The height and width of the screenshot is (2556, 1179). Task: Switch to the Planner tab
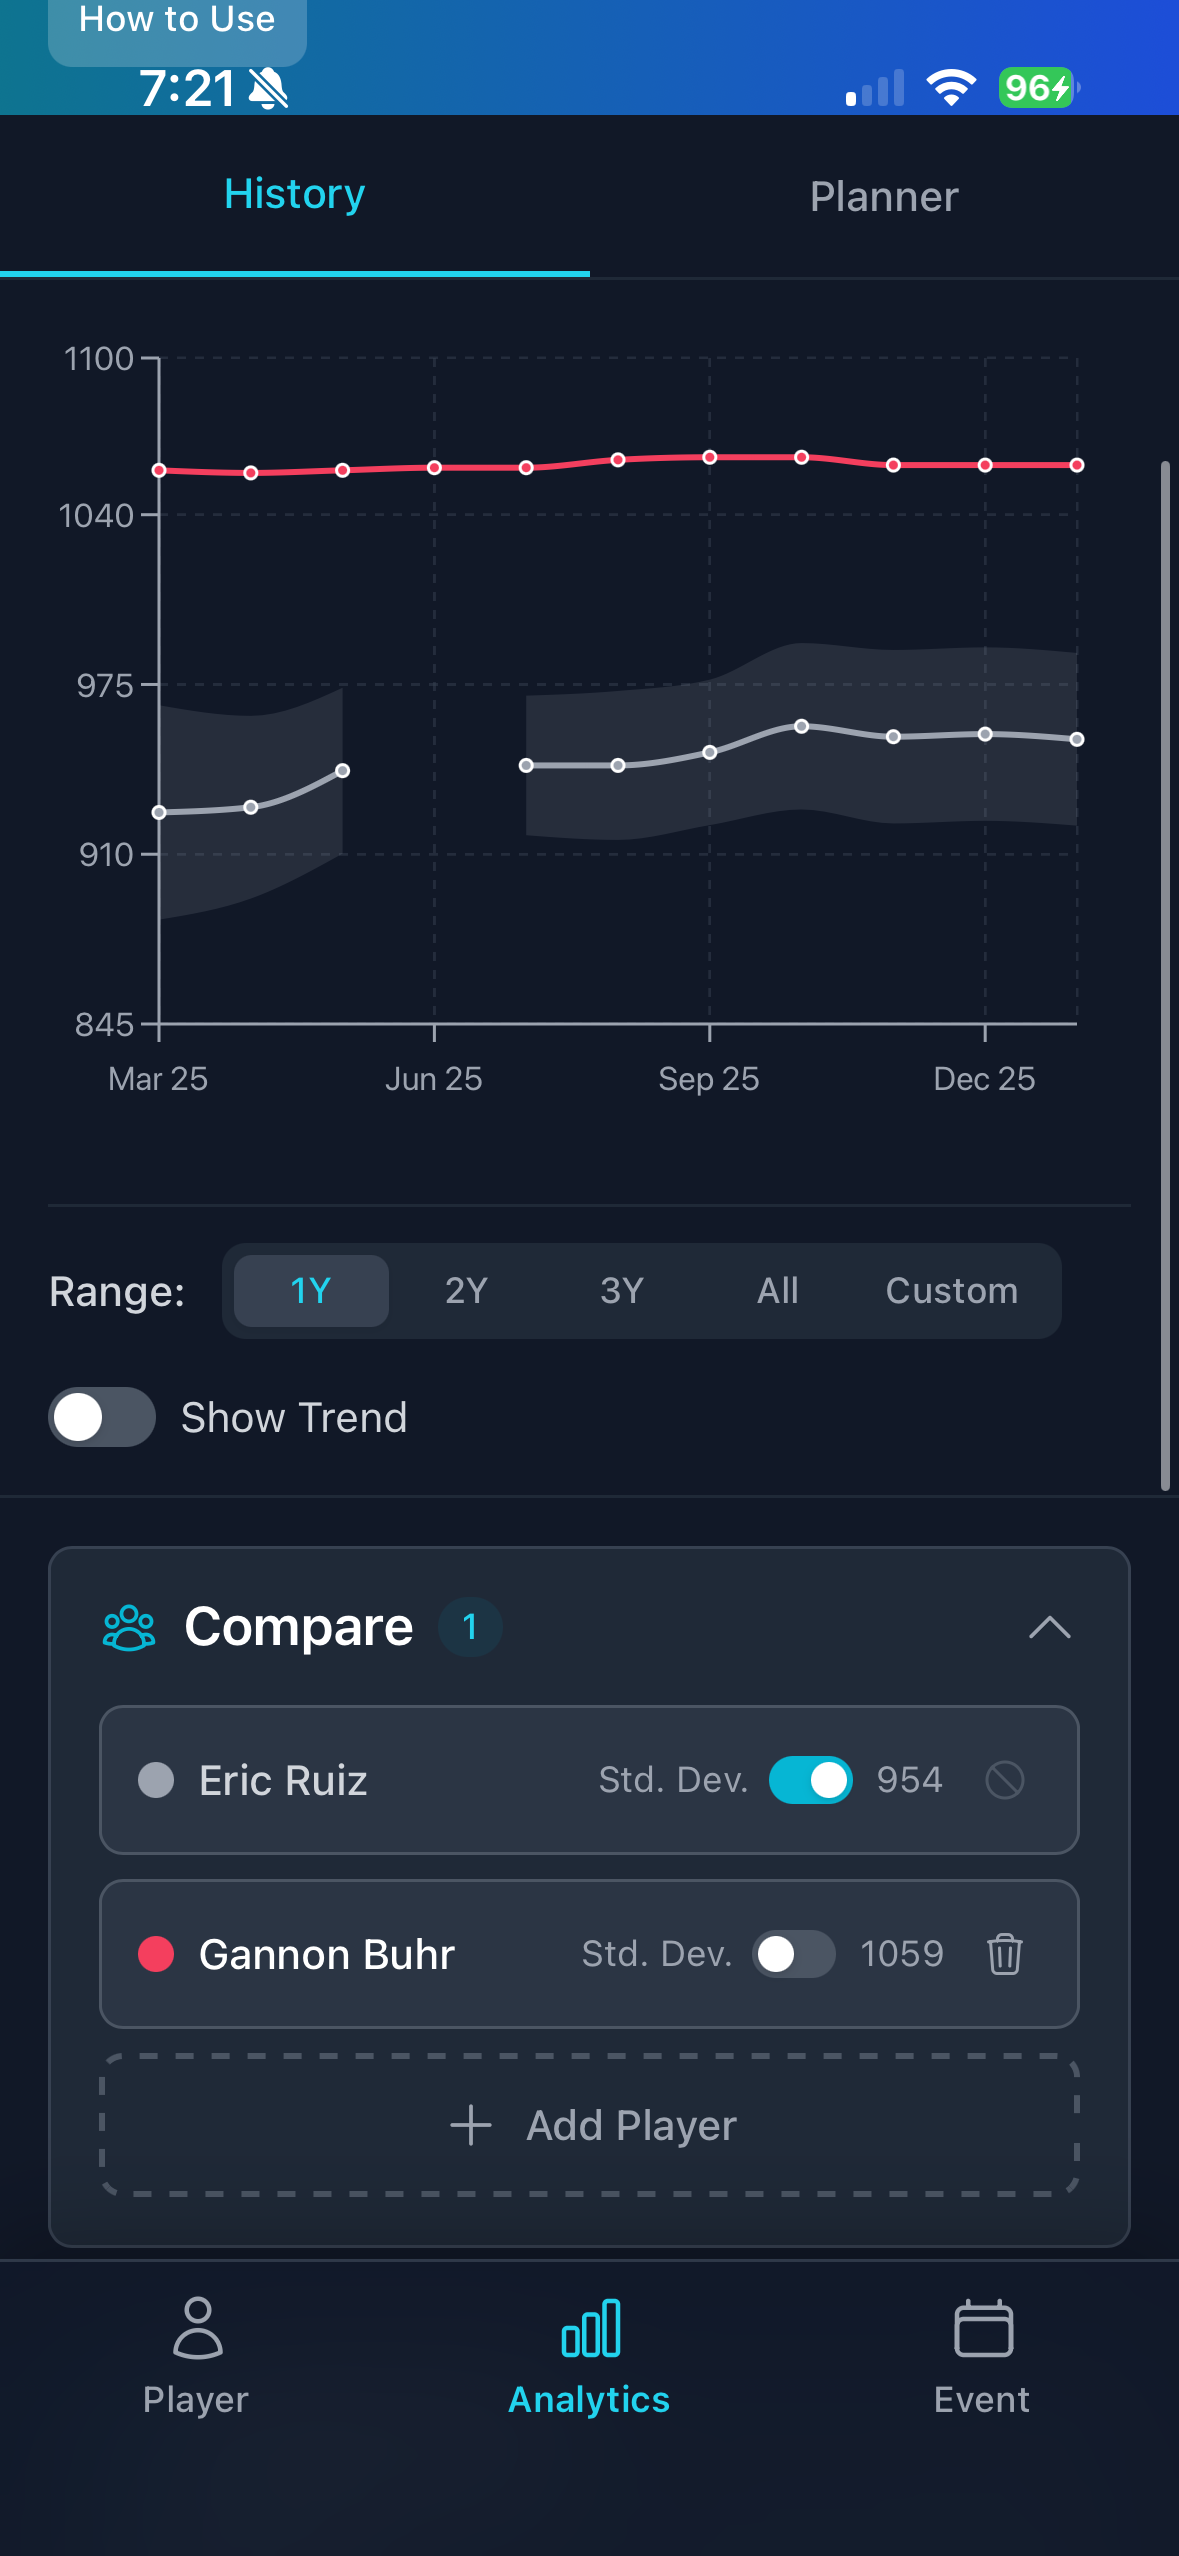[x=884, y=196]
